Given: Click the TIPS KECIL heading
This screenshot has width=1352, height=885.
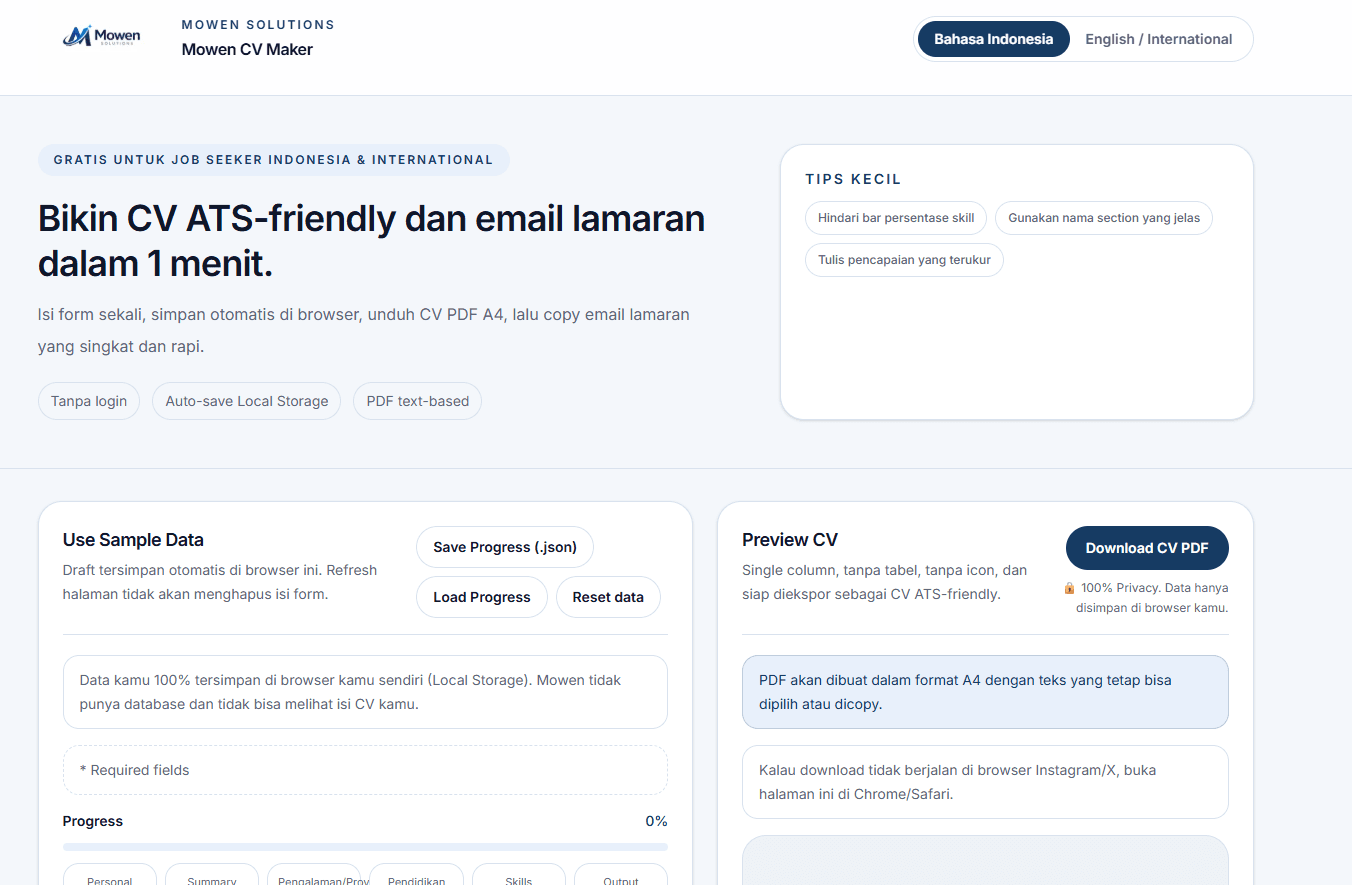Looking at the screenshot, I should tap(853, 179).
